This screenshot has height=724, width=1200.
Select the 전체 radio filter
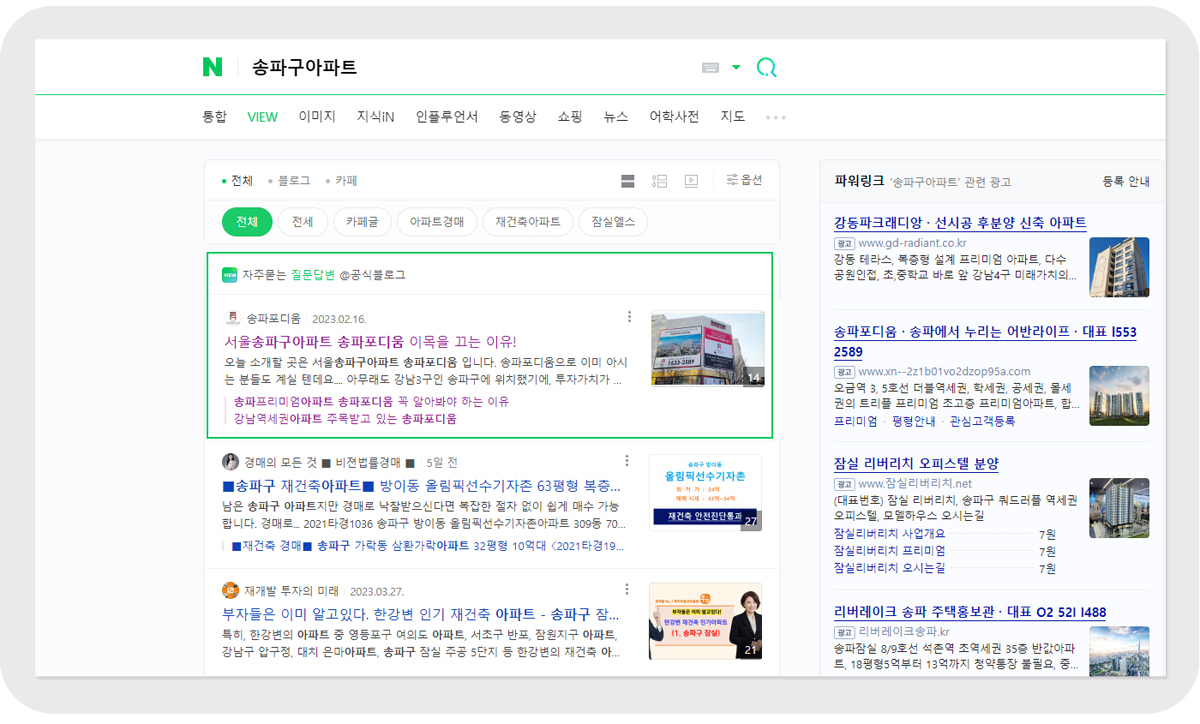238,181
